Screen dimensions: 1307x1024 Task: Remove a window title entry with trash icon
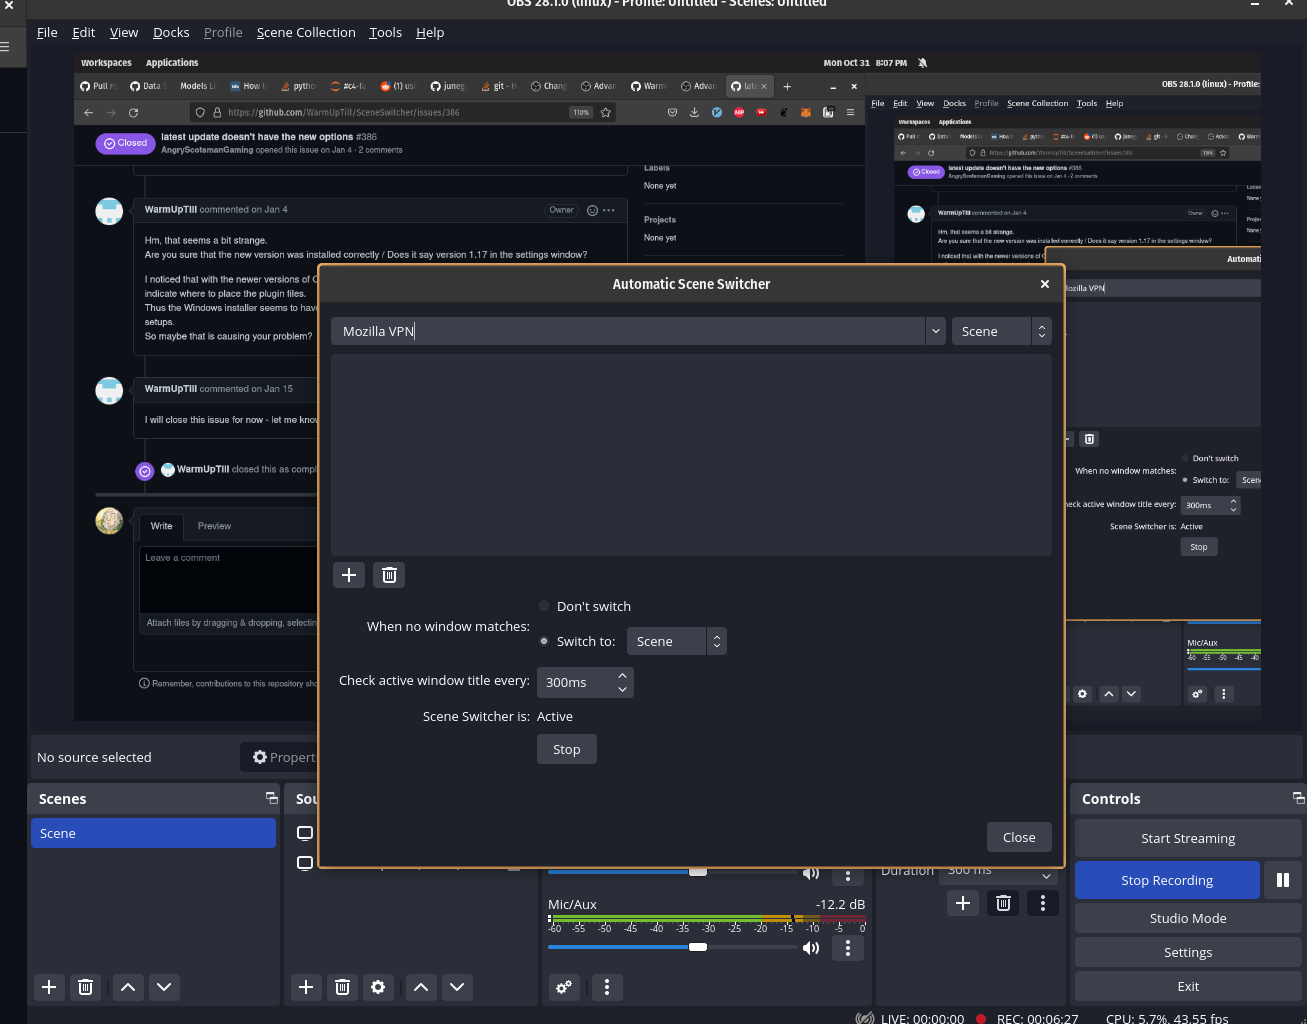(388, 575)
